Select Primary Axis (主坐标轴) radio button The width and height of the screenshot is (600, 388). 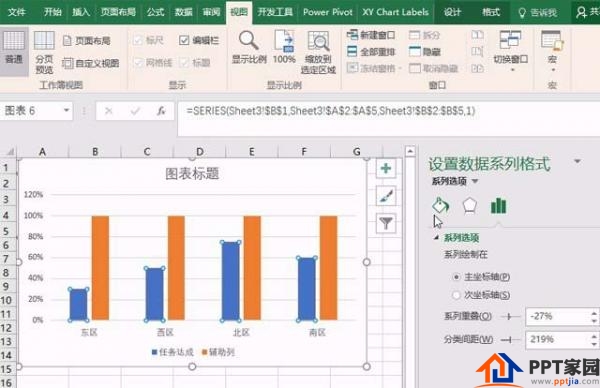click(456, 277)
